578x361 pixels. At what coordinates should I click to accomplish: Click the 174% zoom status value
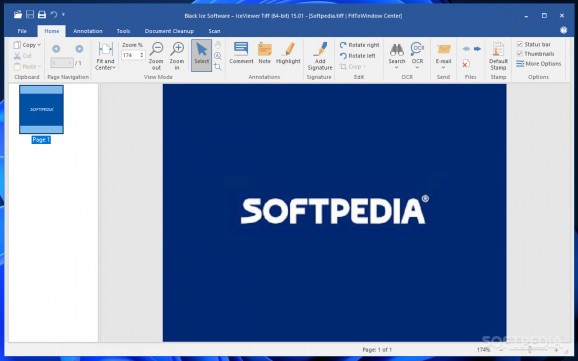coord(483,349)
